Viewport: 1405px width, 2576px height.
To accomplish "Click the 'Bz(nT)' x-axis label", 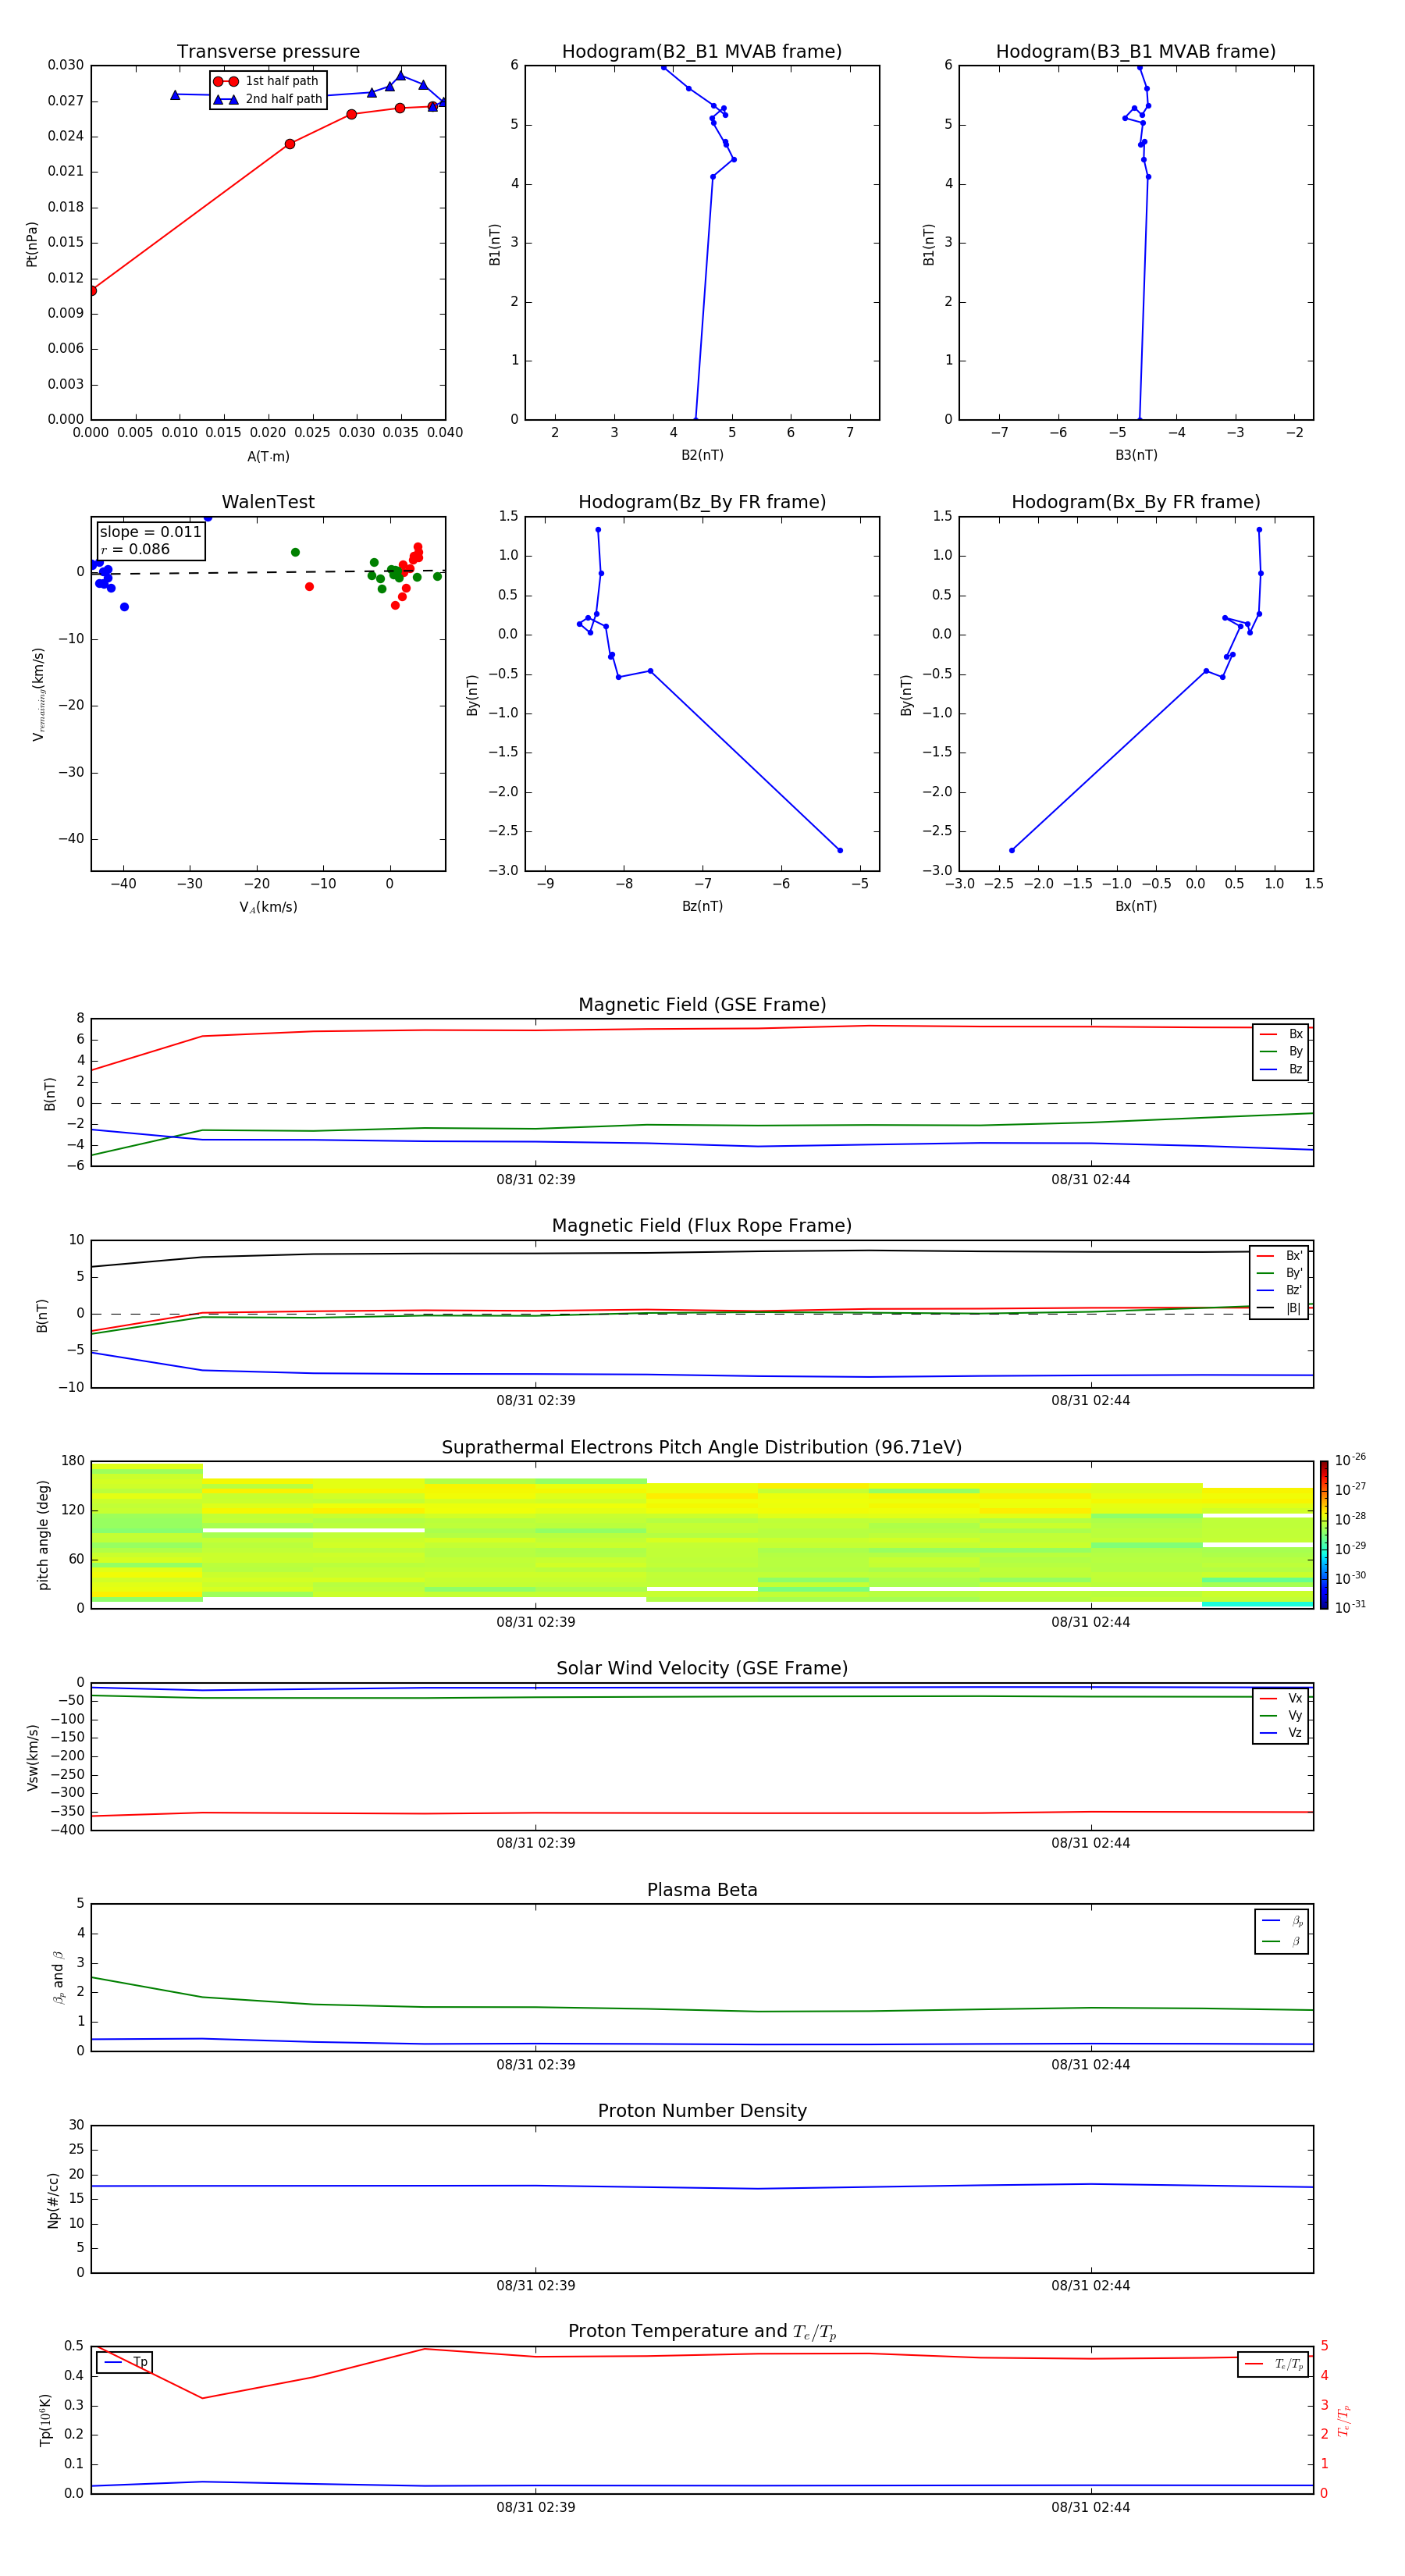I will 702,906.
